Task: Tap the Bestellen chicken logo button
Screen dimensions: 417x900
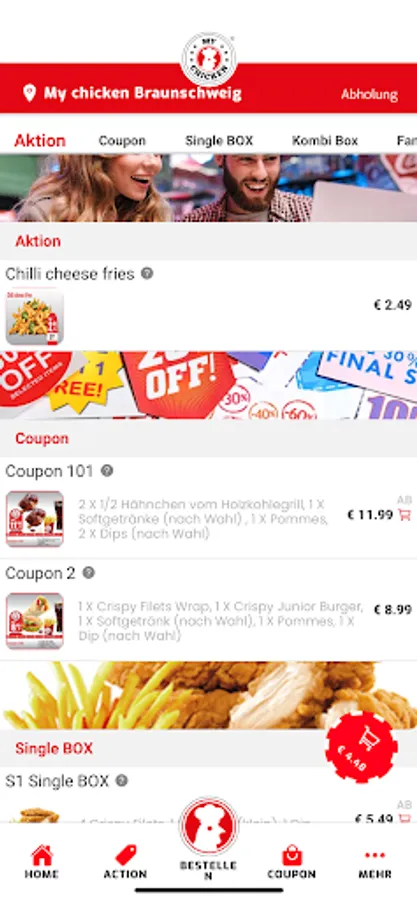Action: (208, 826)
